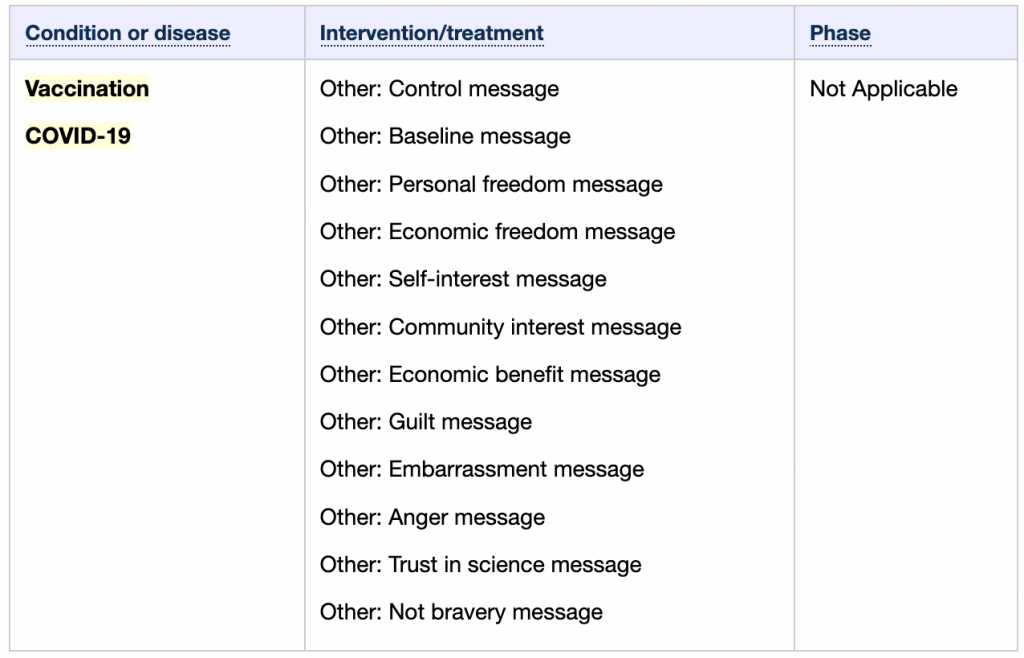Image resolution: width=1024 pixels, height=658 pixels.
Task: Click the Baseline message entry
Action: (445, 136)
